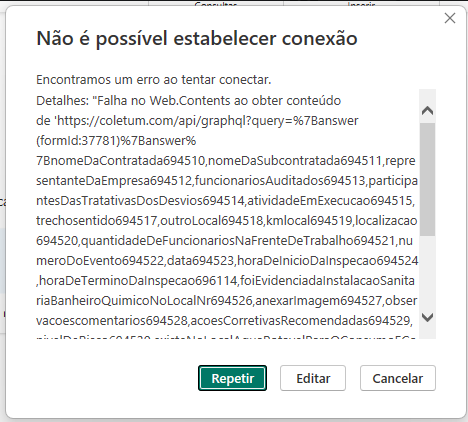
Task: Click the 'Detalhes: Falha no Web.Contents' line
Action: [188, 101]
